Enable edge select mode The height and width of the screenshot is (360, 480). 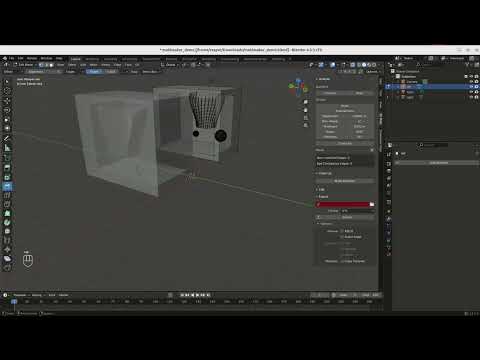[x=46, y=65]
